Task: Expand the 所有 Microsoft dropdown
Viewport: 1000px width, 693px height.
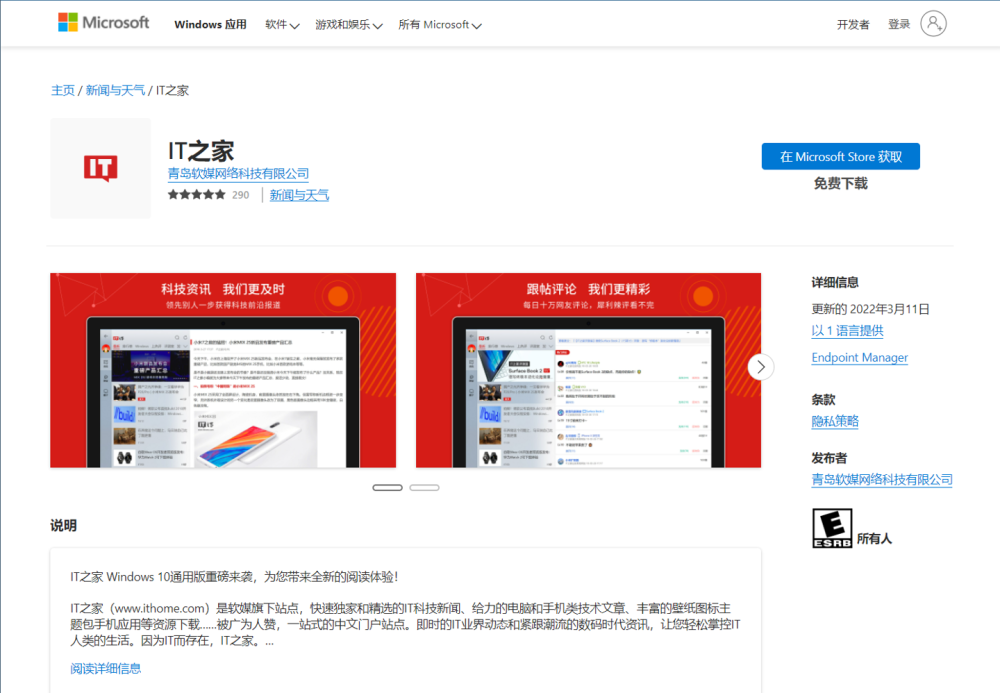Action: [440, 25]
